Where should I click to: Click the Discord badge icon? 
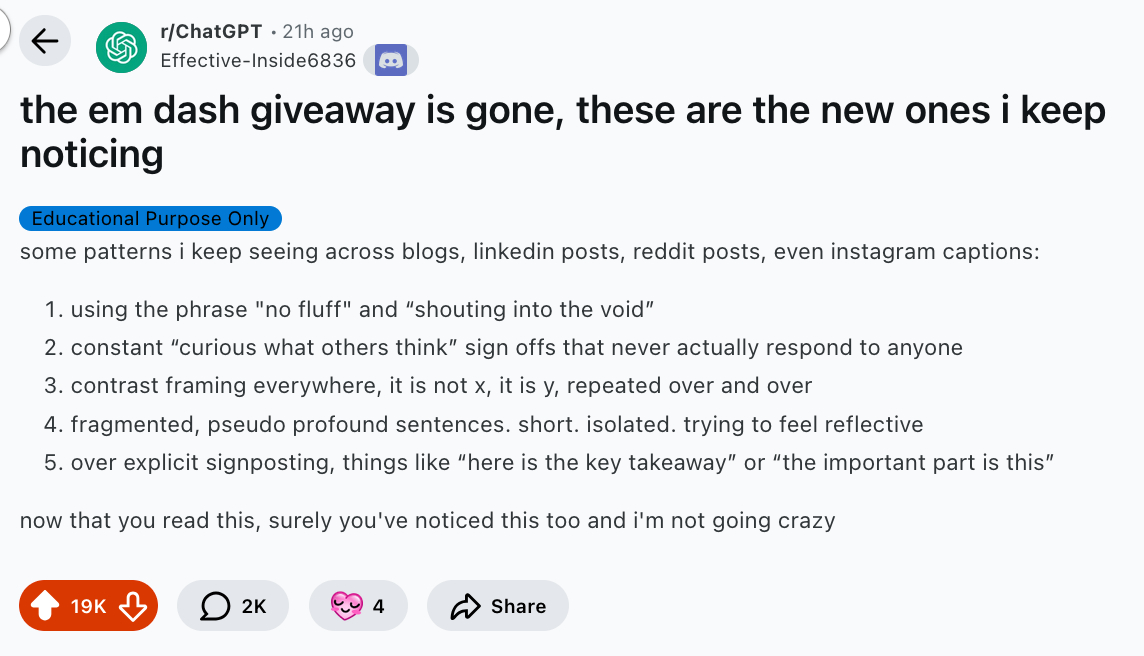pos(390,60)
